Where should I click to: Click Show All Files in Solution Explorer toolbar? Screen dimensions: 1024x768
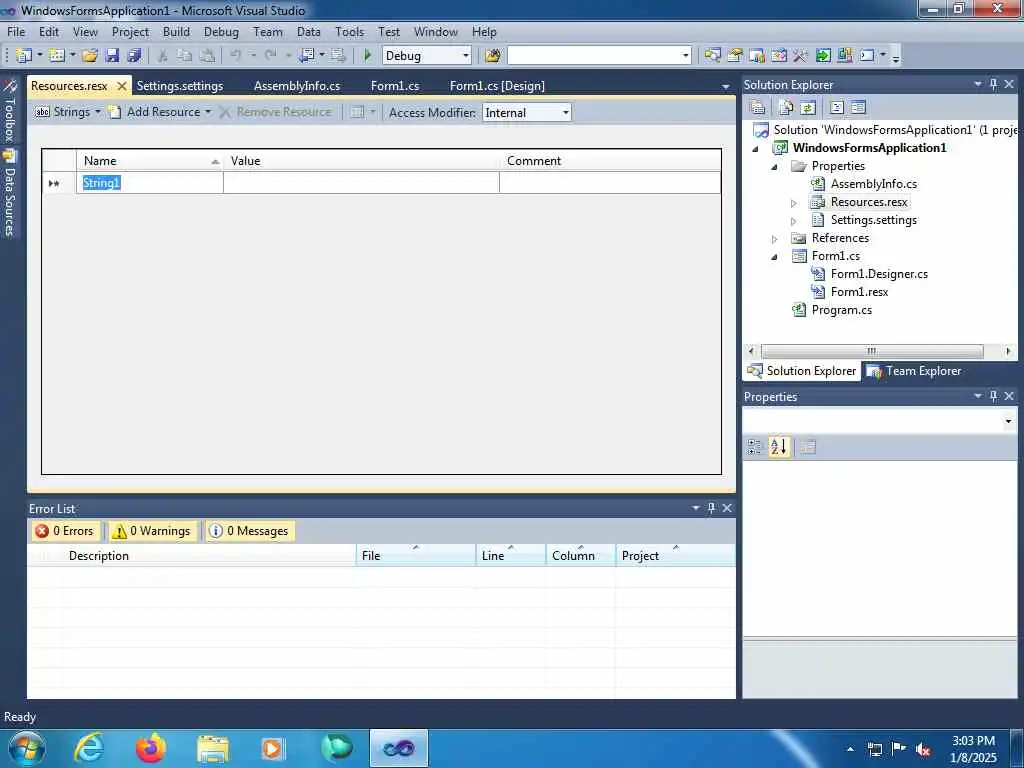(786, 107)
